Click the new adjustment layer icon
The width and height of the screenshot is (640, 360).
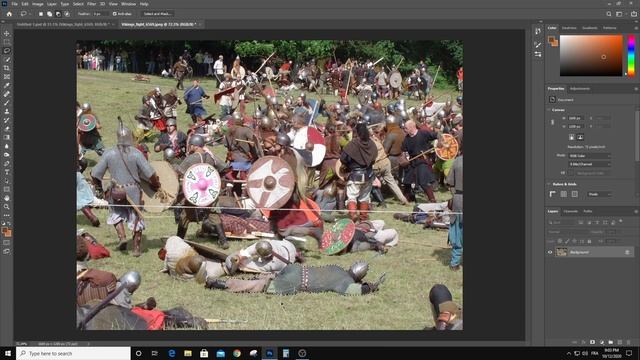(602, 342)
